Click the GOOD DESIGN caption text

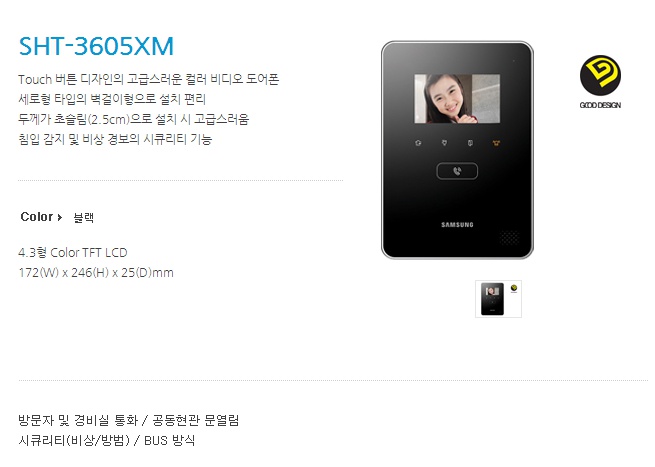tap(600, 105)
